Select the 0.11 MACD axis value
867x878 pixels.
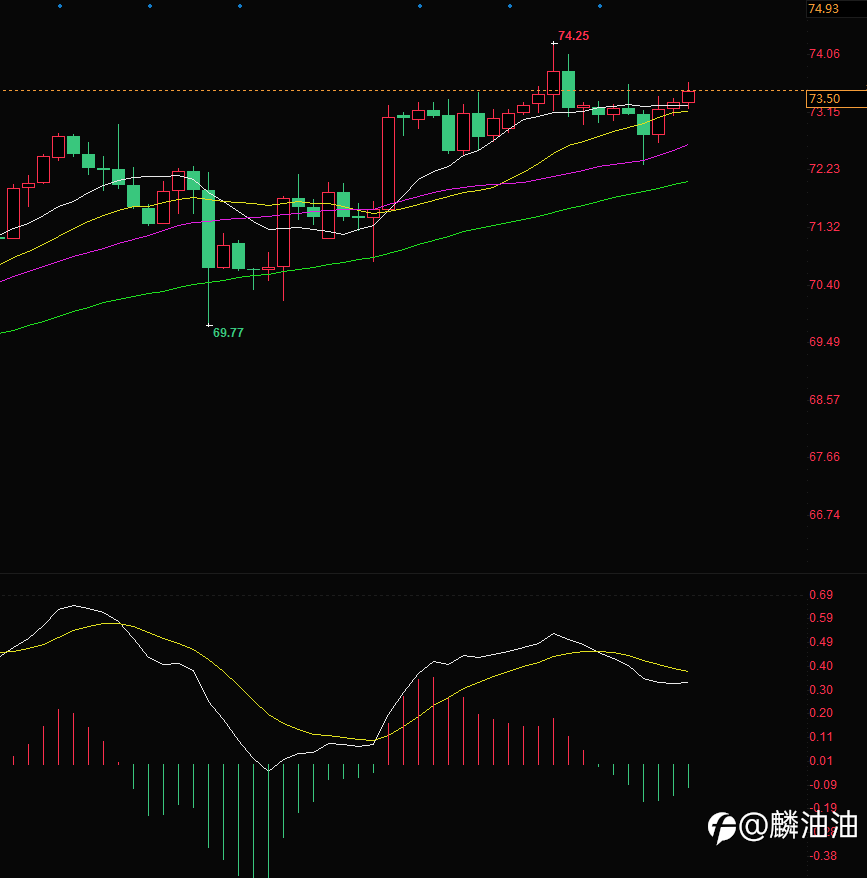[x=821, y=737]
